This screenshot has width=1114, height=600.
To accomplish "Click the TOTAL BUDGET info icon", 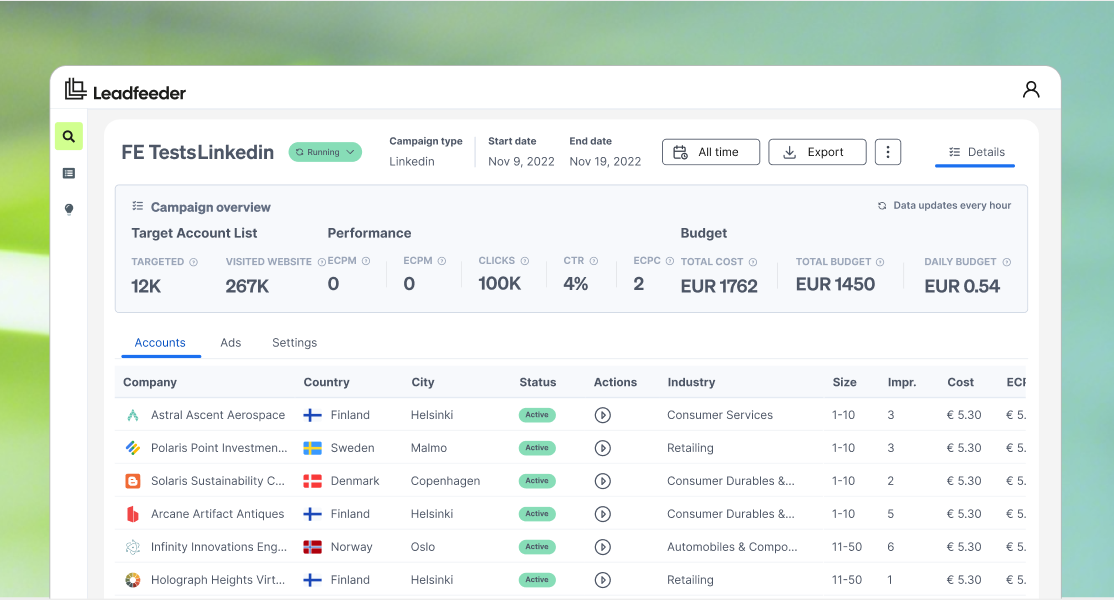I will [x=880, y=262].
